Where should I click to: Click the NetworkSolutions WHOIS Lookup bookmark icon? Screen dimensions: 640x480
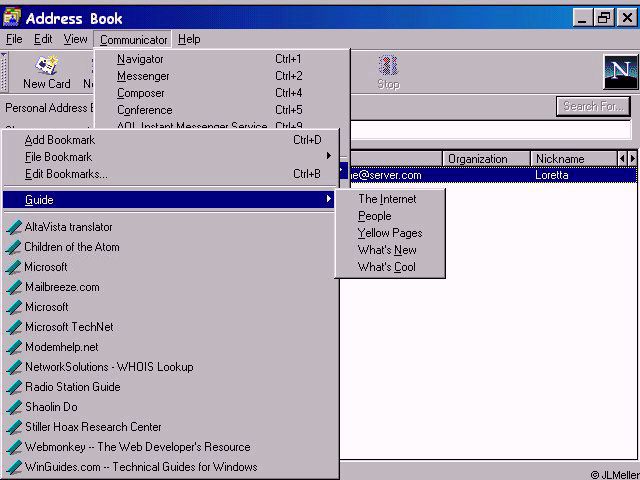click(x=14, y=367)
